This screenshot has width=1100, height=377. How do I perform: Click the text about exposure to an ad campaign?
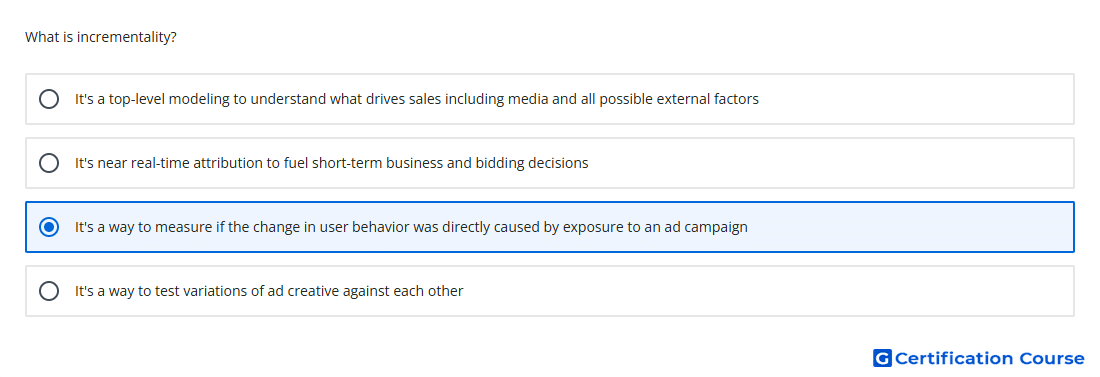point(411,227)
